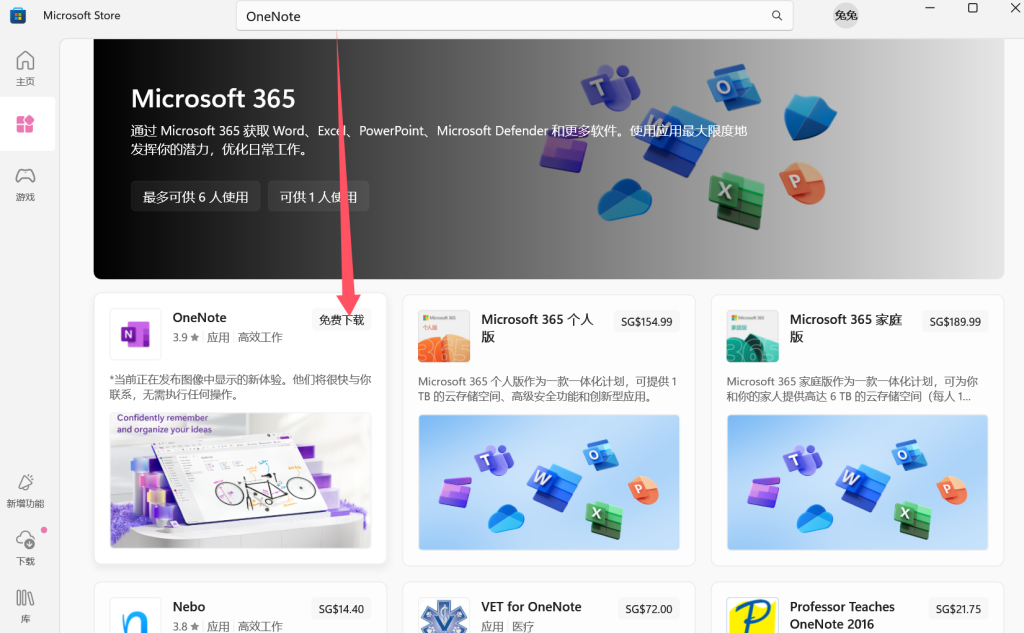Click the 最多可供 6 人使用 button

pyautogui.click(x=195, y=197)
